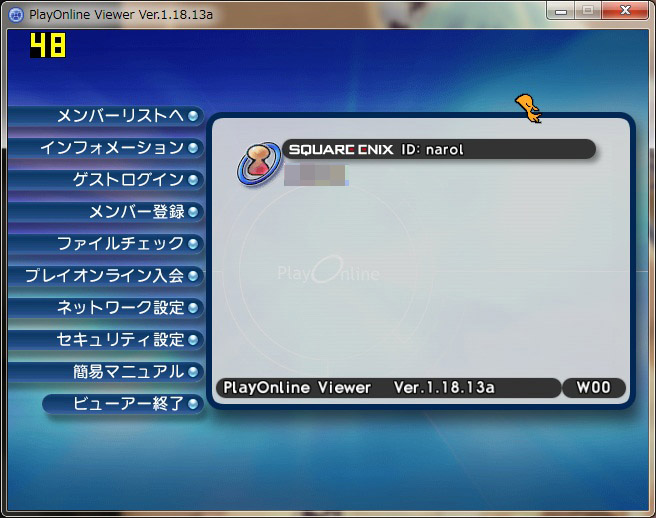Select プレイオンライン入会 menu item
The height and width of the screenshot is (518, 656).
(x=105, y=276)
